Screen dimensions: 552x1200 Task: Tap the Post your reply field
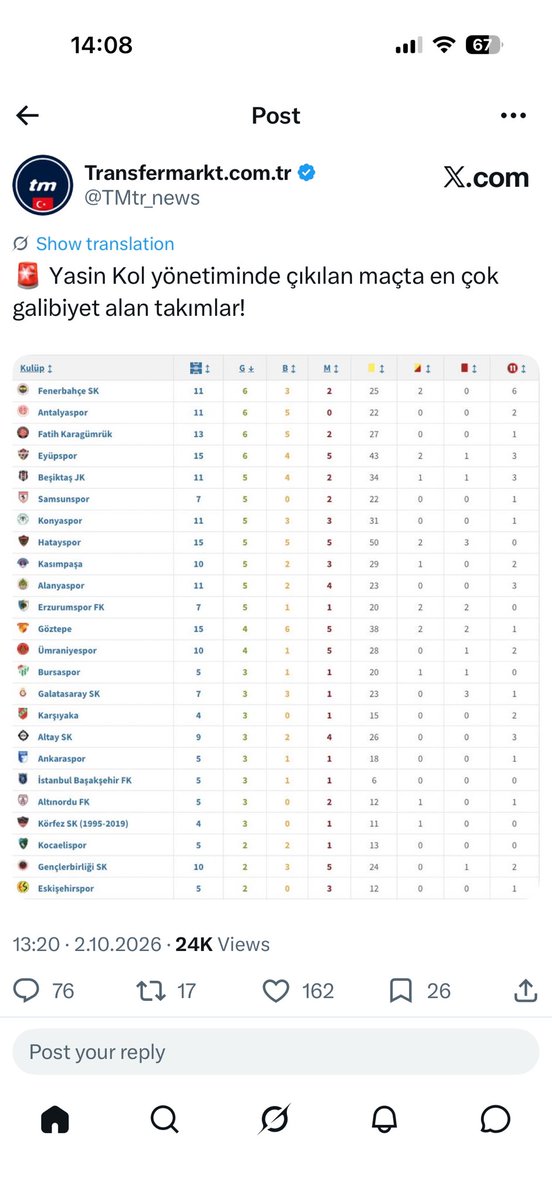[276, 1052]
